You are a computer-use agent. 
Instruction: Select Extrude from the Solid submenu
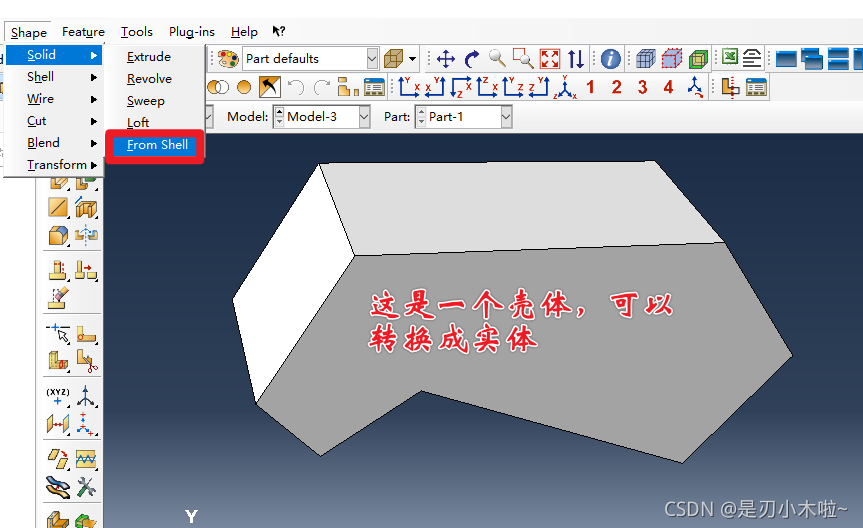click(x=149, y=57)
